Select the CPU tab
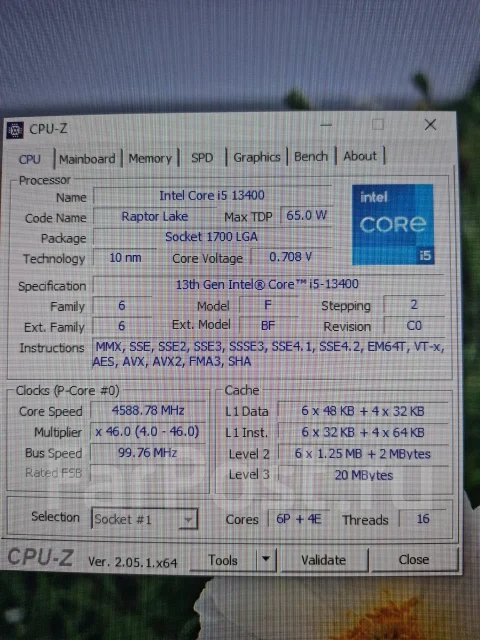480x640 pixels. click(29, 159)
